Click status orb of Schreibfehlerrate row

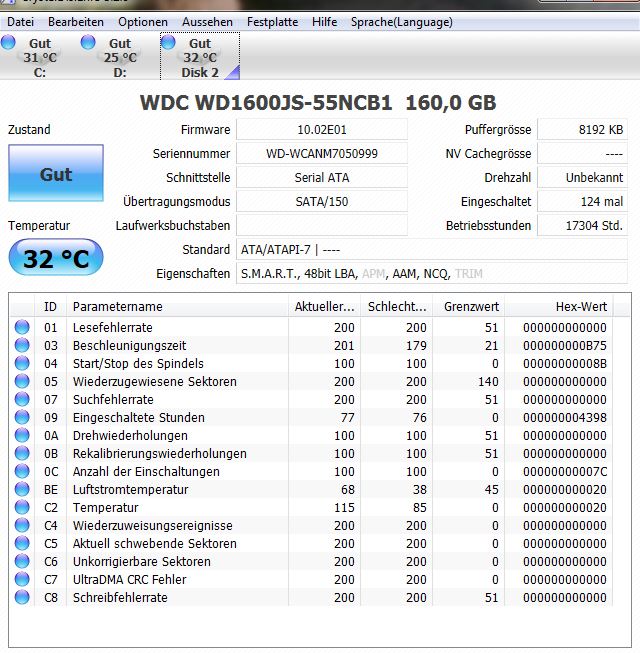click(22, 597)
